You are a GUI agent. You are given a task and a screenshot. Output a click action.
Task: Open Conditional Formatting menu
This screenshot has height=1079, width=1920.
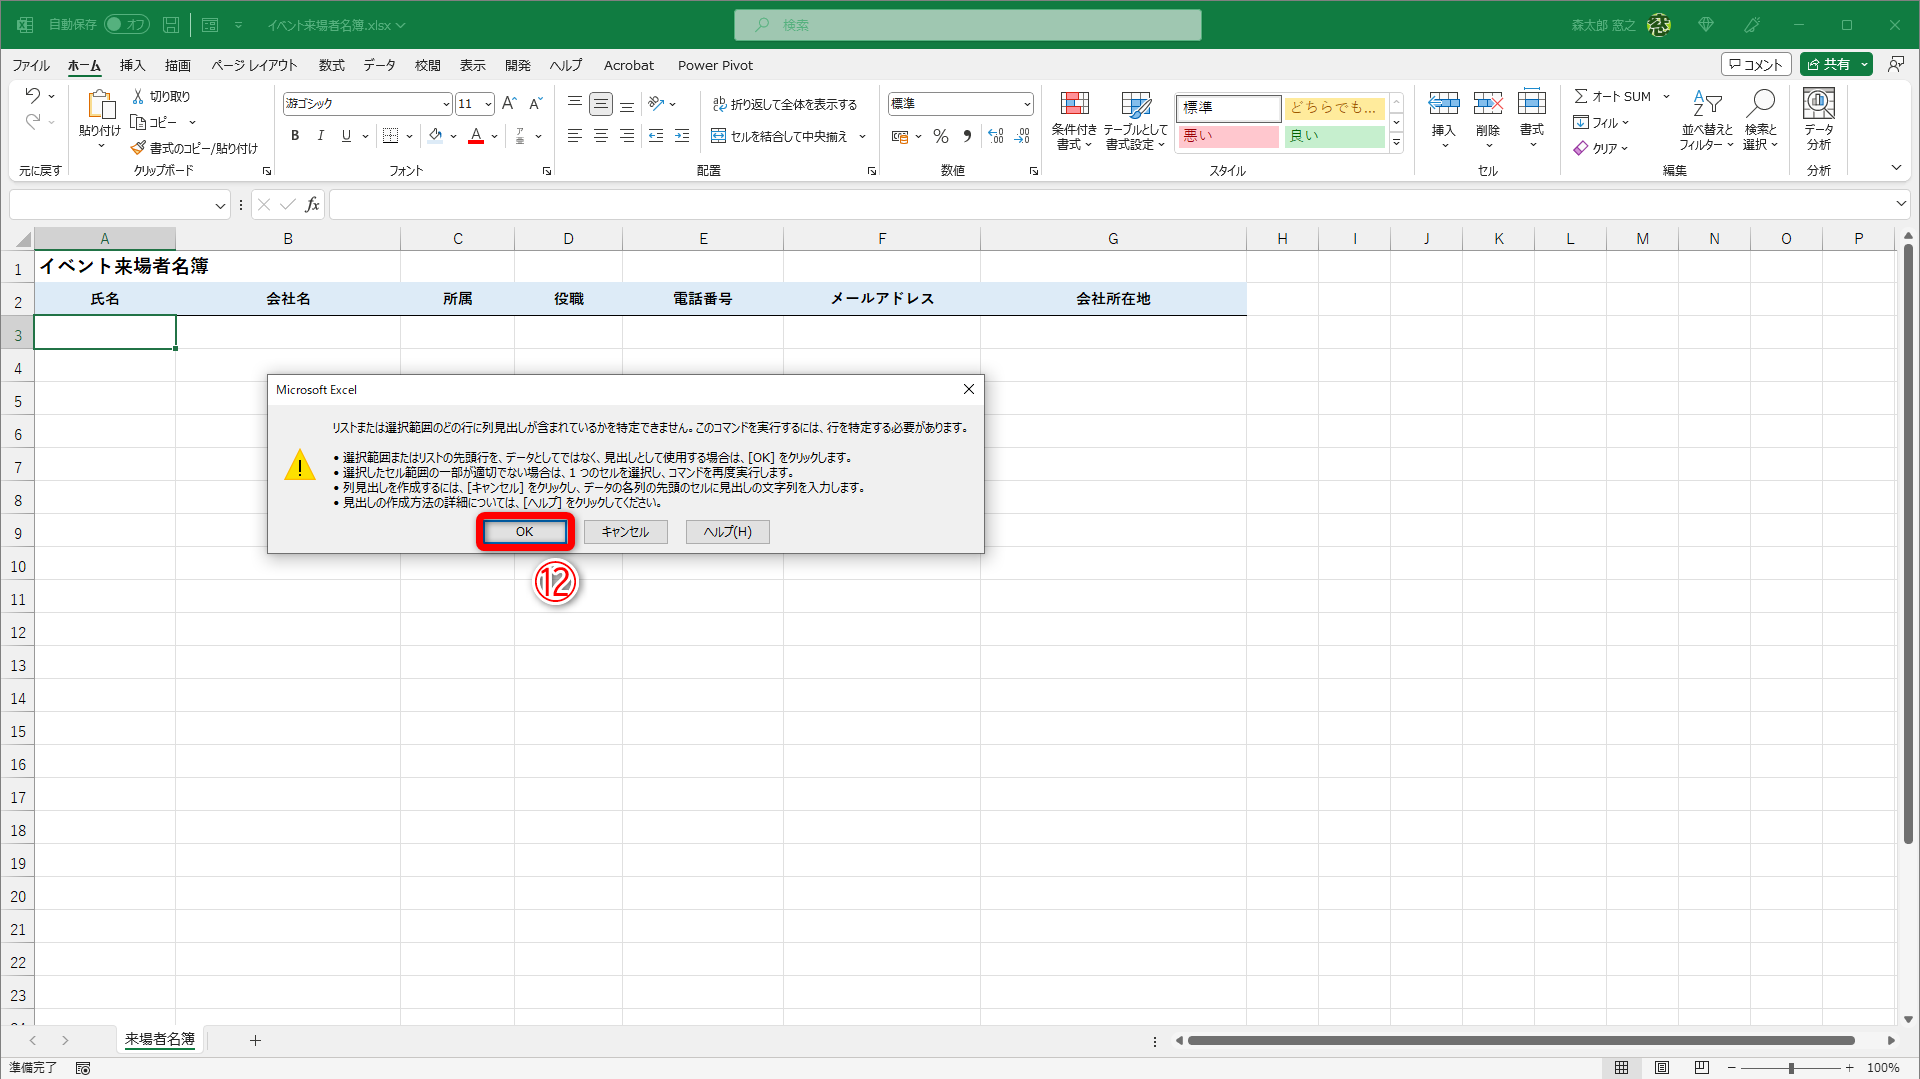coord(1074,121)
